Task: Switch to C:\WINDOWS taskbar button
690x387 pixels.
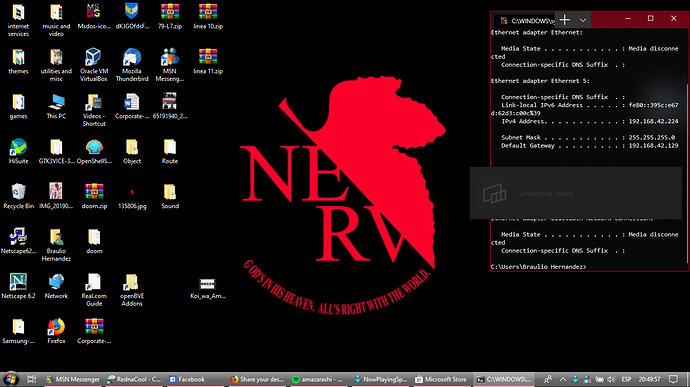Action: 504,379
